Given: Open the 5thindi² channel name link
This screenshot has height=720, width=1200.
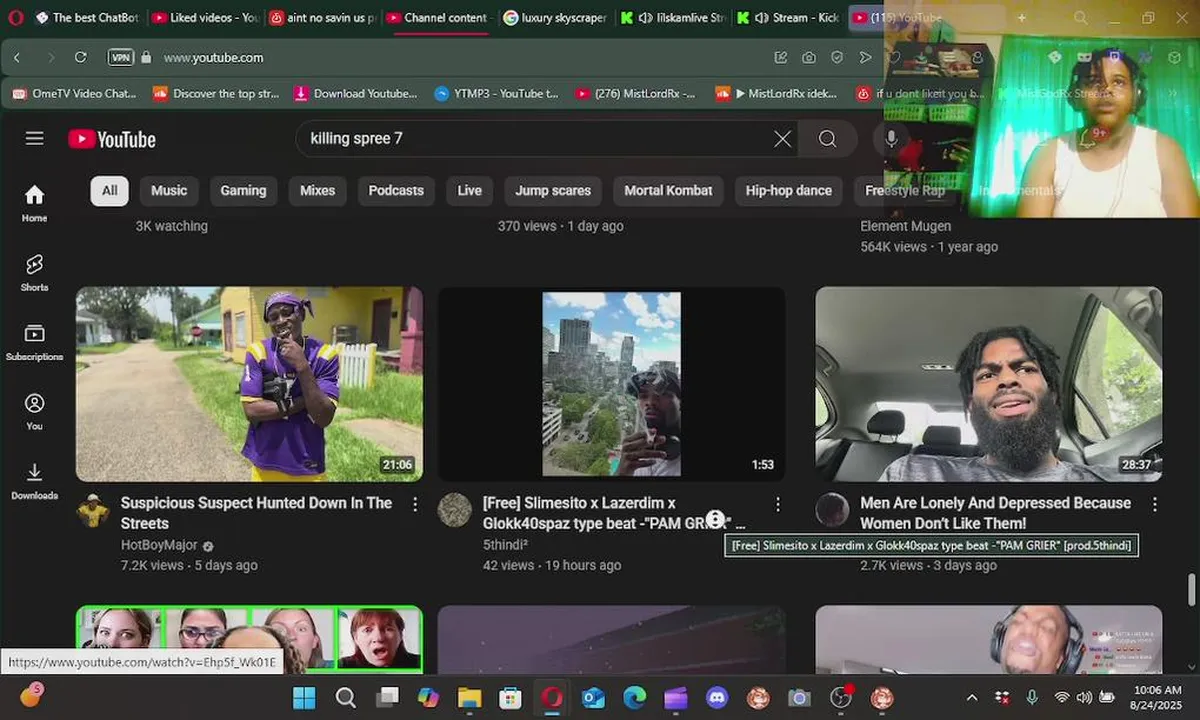Looking at the screenshot, I should point(505,546).
